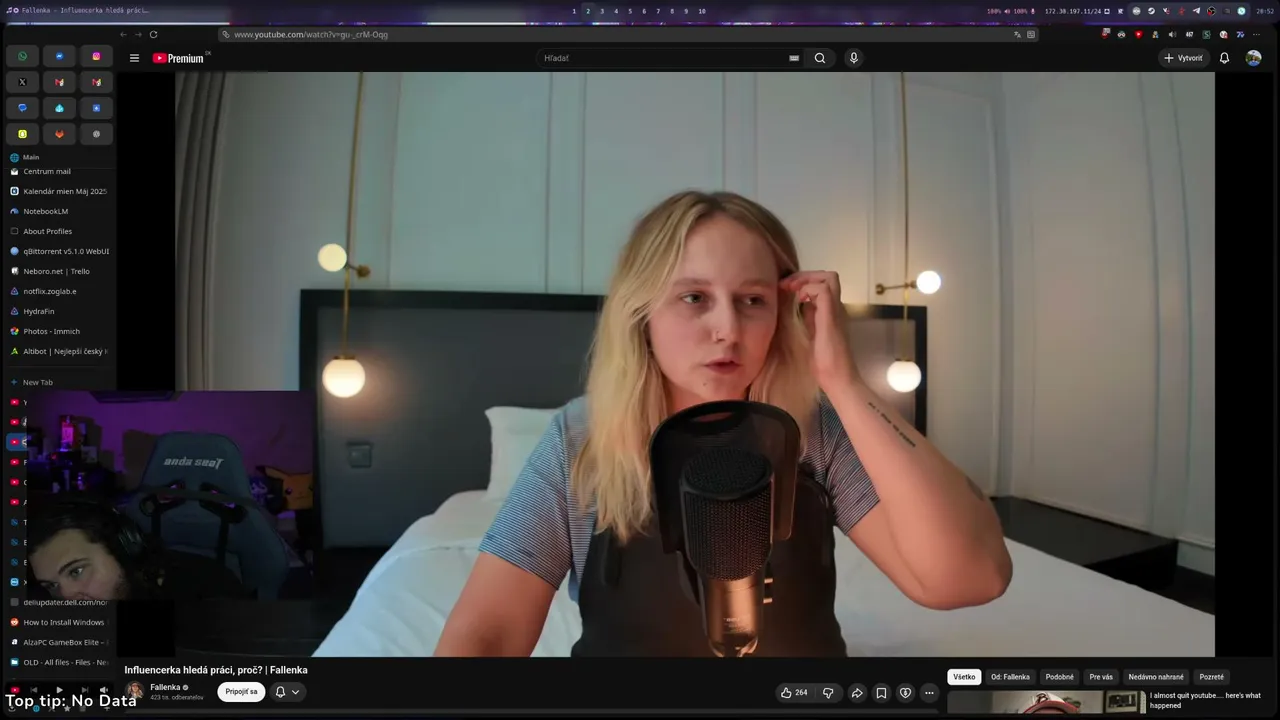Viewport: 1280px width, 720px height.
Task: Open more actions for the video
Action: (929, 692)
